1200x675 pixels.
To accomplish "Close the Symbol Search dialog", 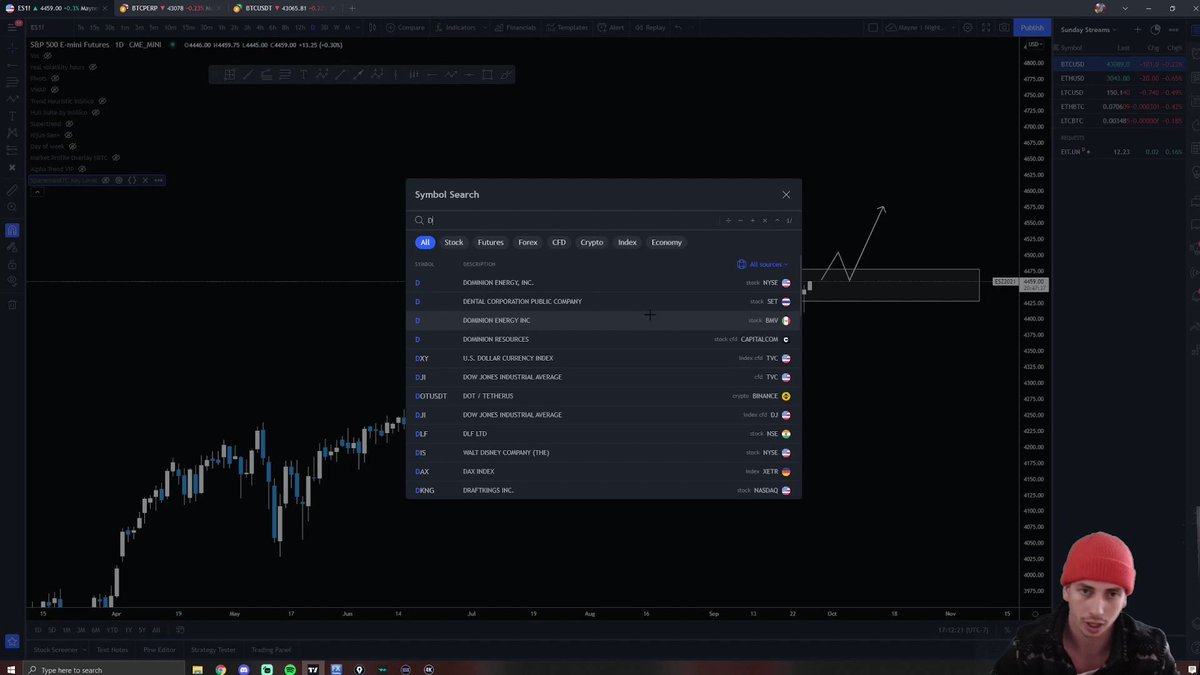I will [x=786, y=195].
